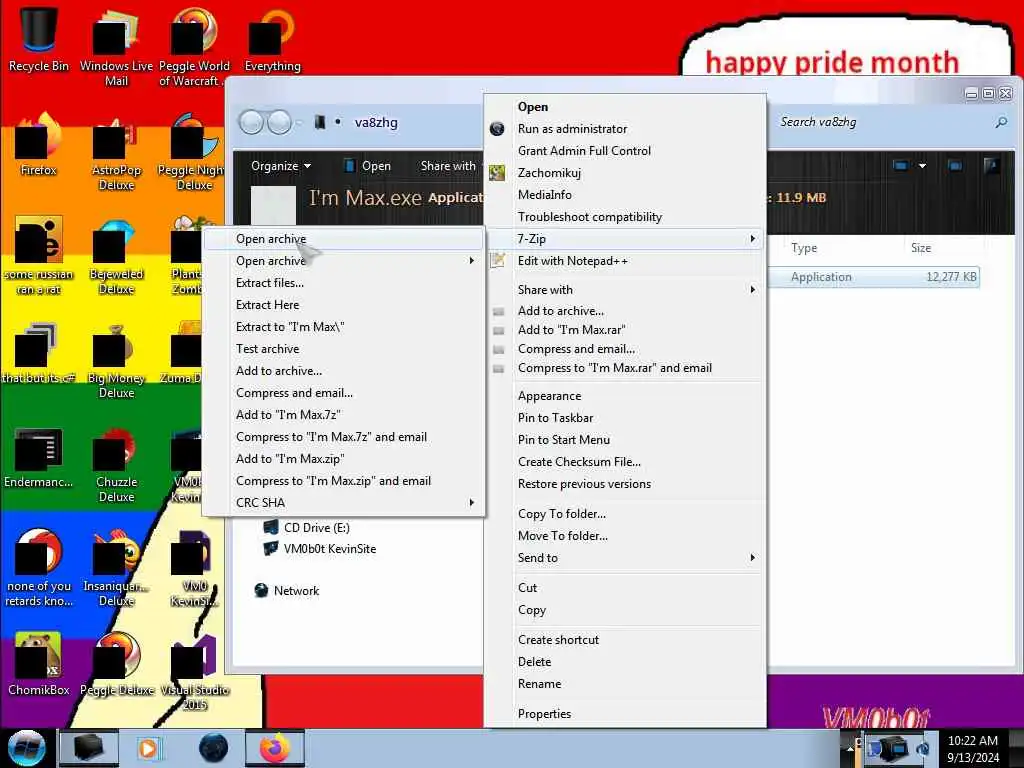This screenshot has height=768, width=1024.
Task: Click the Type column header
Action: 803,248
